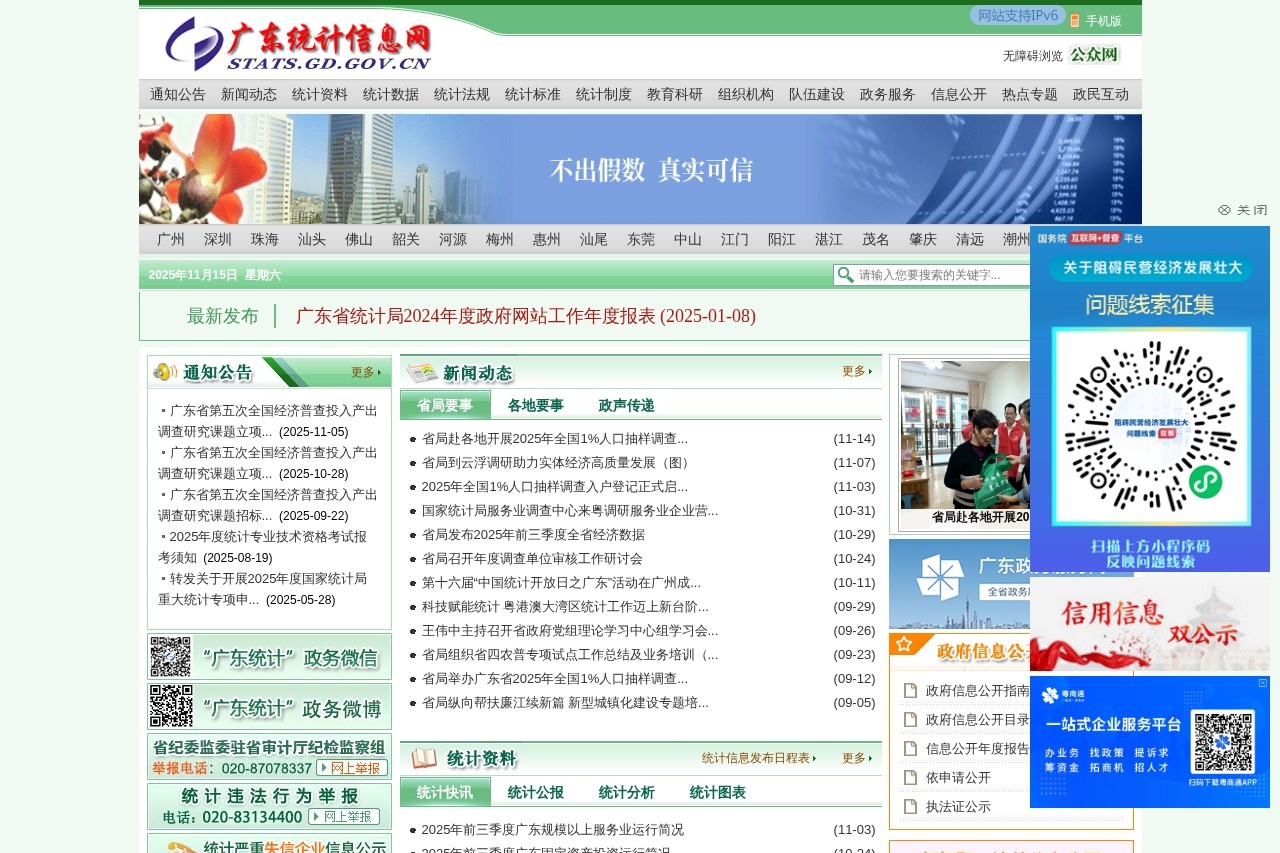Click the 手机版 mobile phone icon
The image size is (1280, 853).
(x=1074, y=20)
